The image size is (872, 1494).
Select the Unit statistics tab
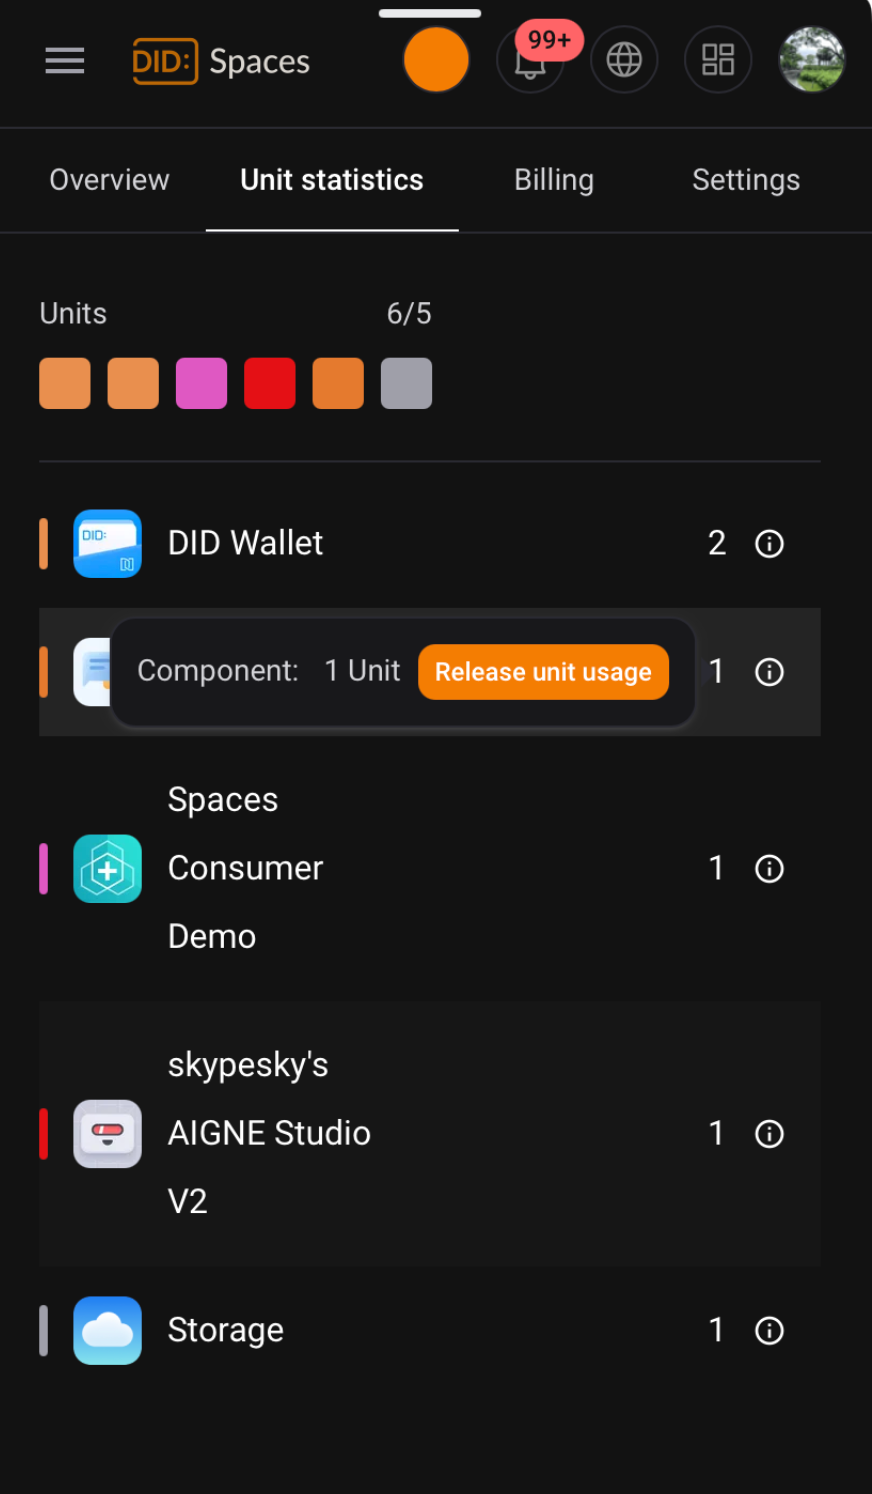[x=332, y=180]
